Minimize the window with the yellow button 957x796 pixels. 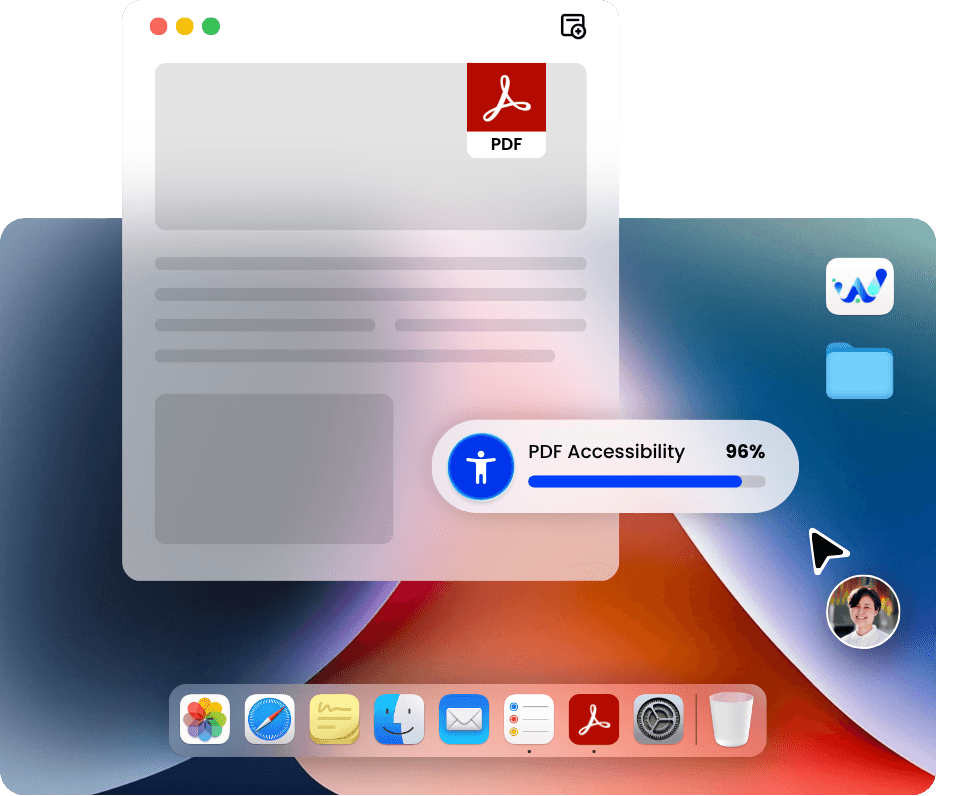click(x=185, y=26)
